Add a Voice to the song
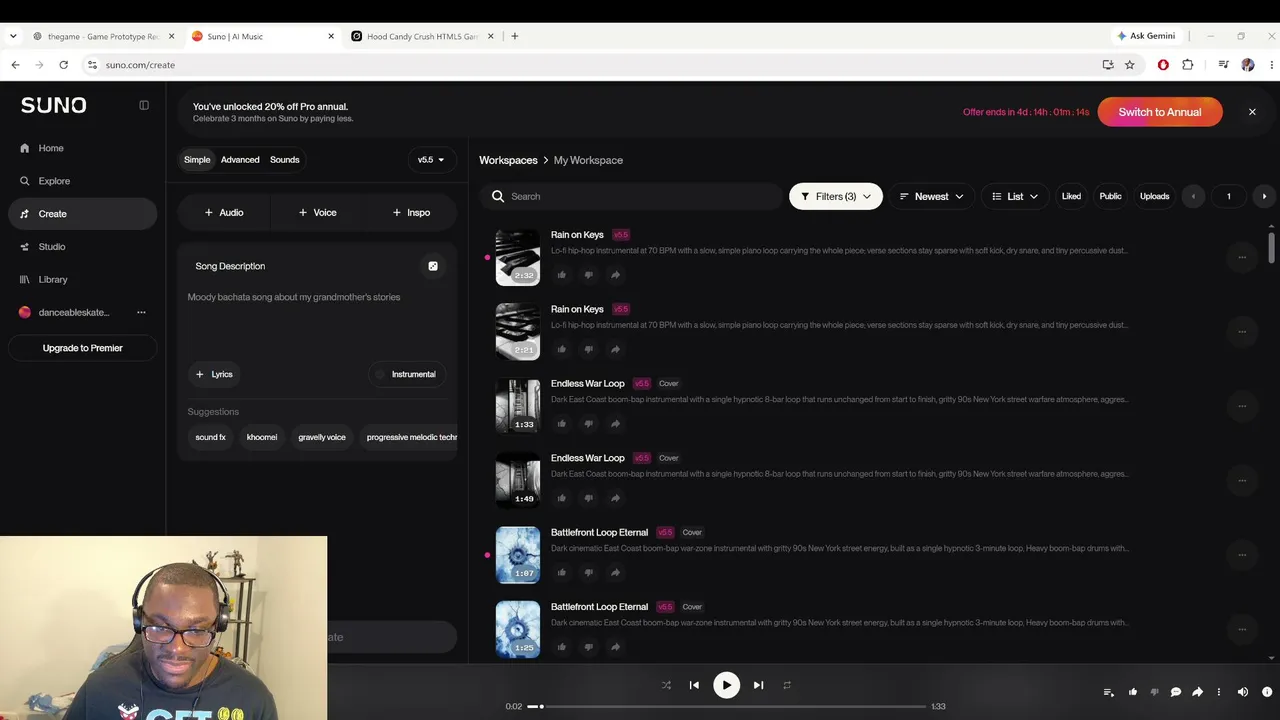Screen dimensions: 1280x720 (x=318, y=213)
